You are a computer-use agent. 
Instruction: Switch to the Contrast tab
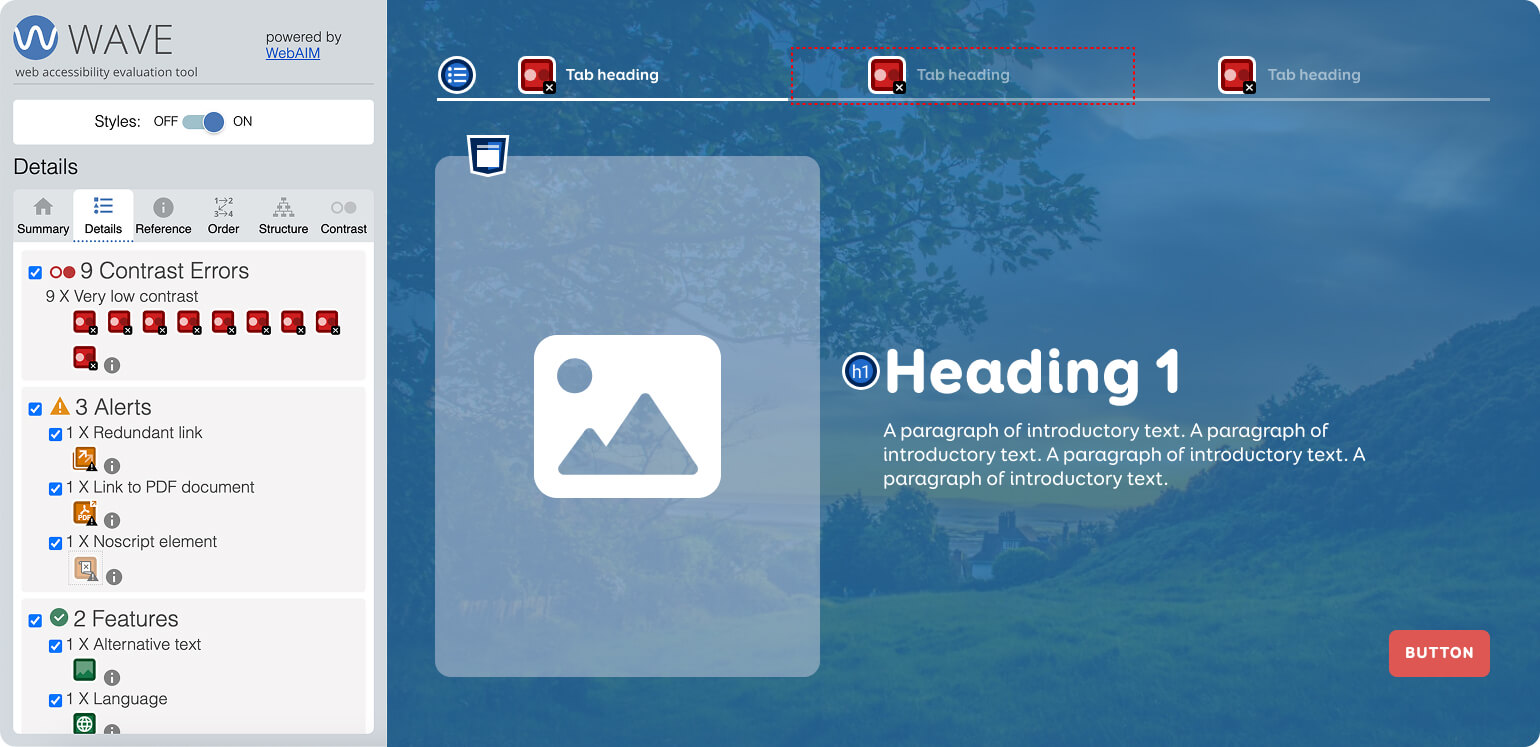(x=344, y=215)
